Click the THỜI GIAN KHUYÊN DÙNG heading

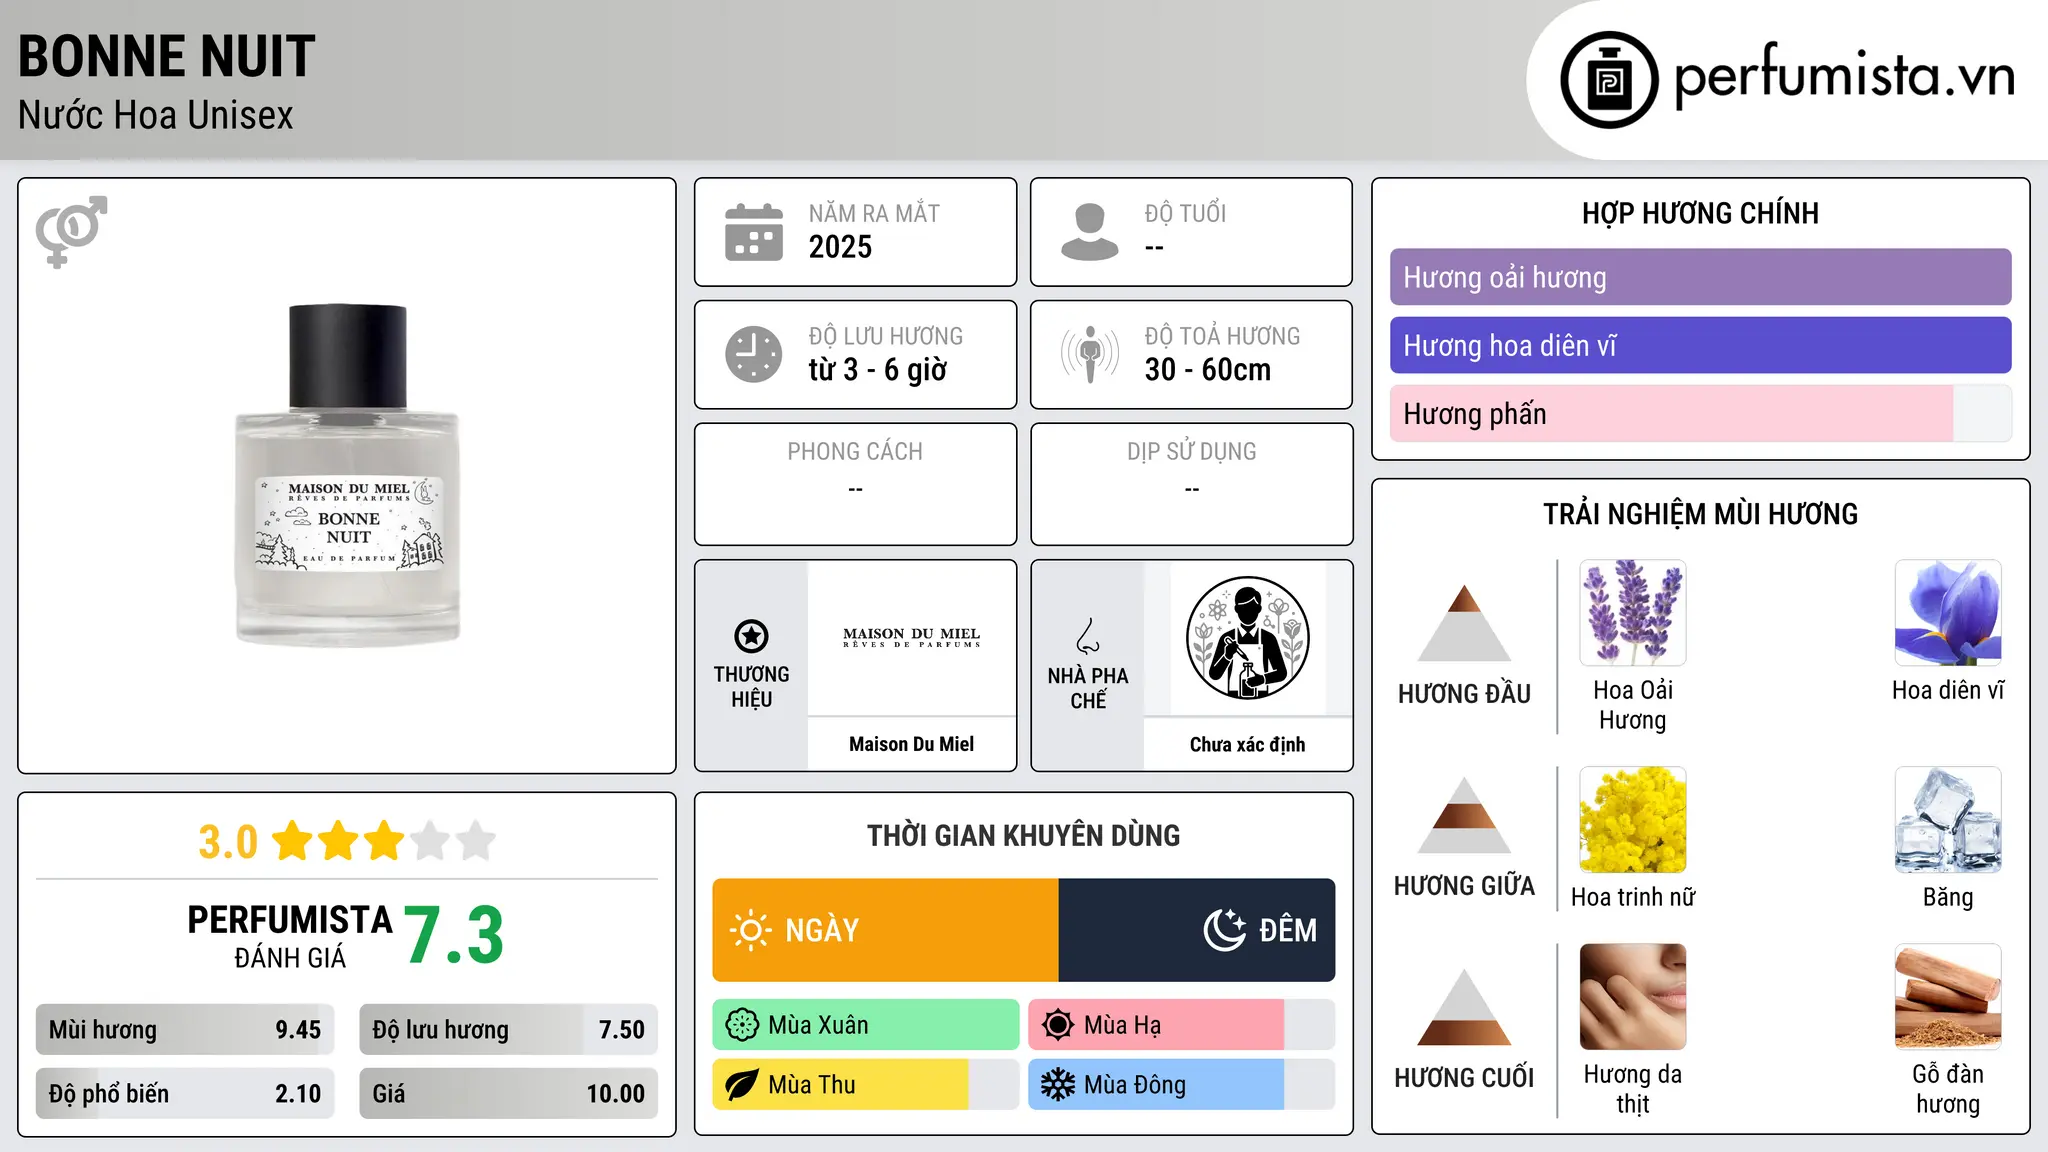[x=1024, y=836]
